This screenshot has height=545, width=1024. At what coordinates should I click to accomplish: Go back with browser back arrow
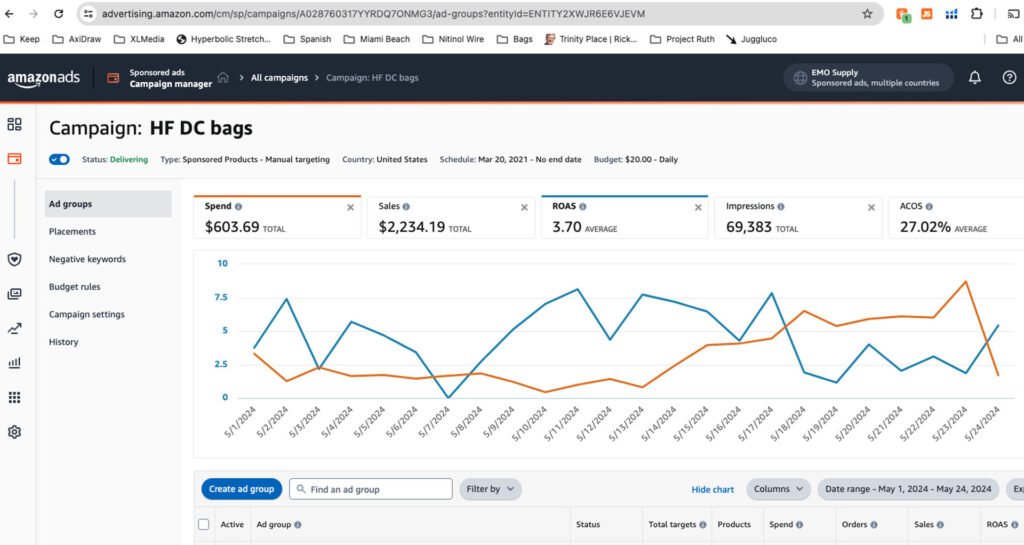click(9, 14)
